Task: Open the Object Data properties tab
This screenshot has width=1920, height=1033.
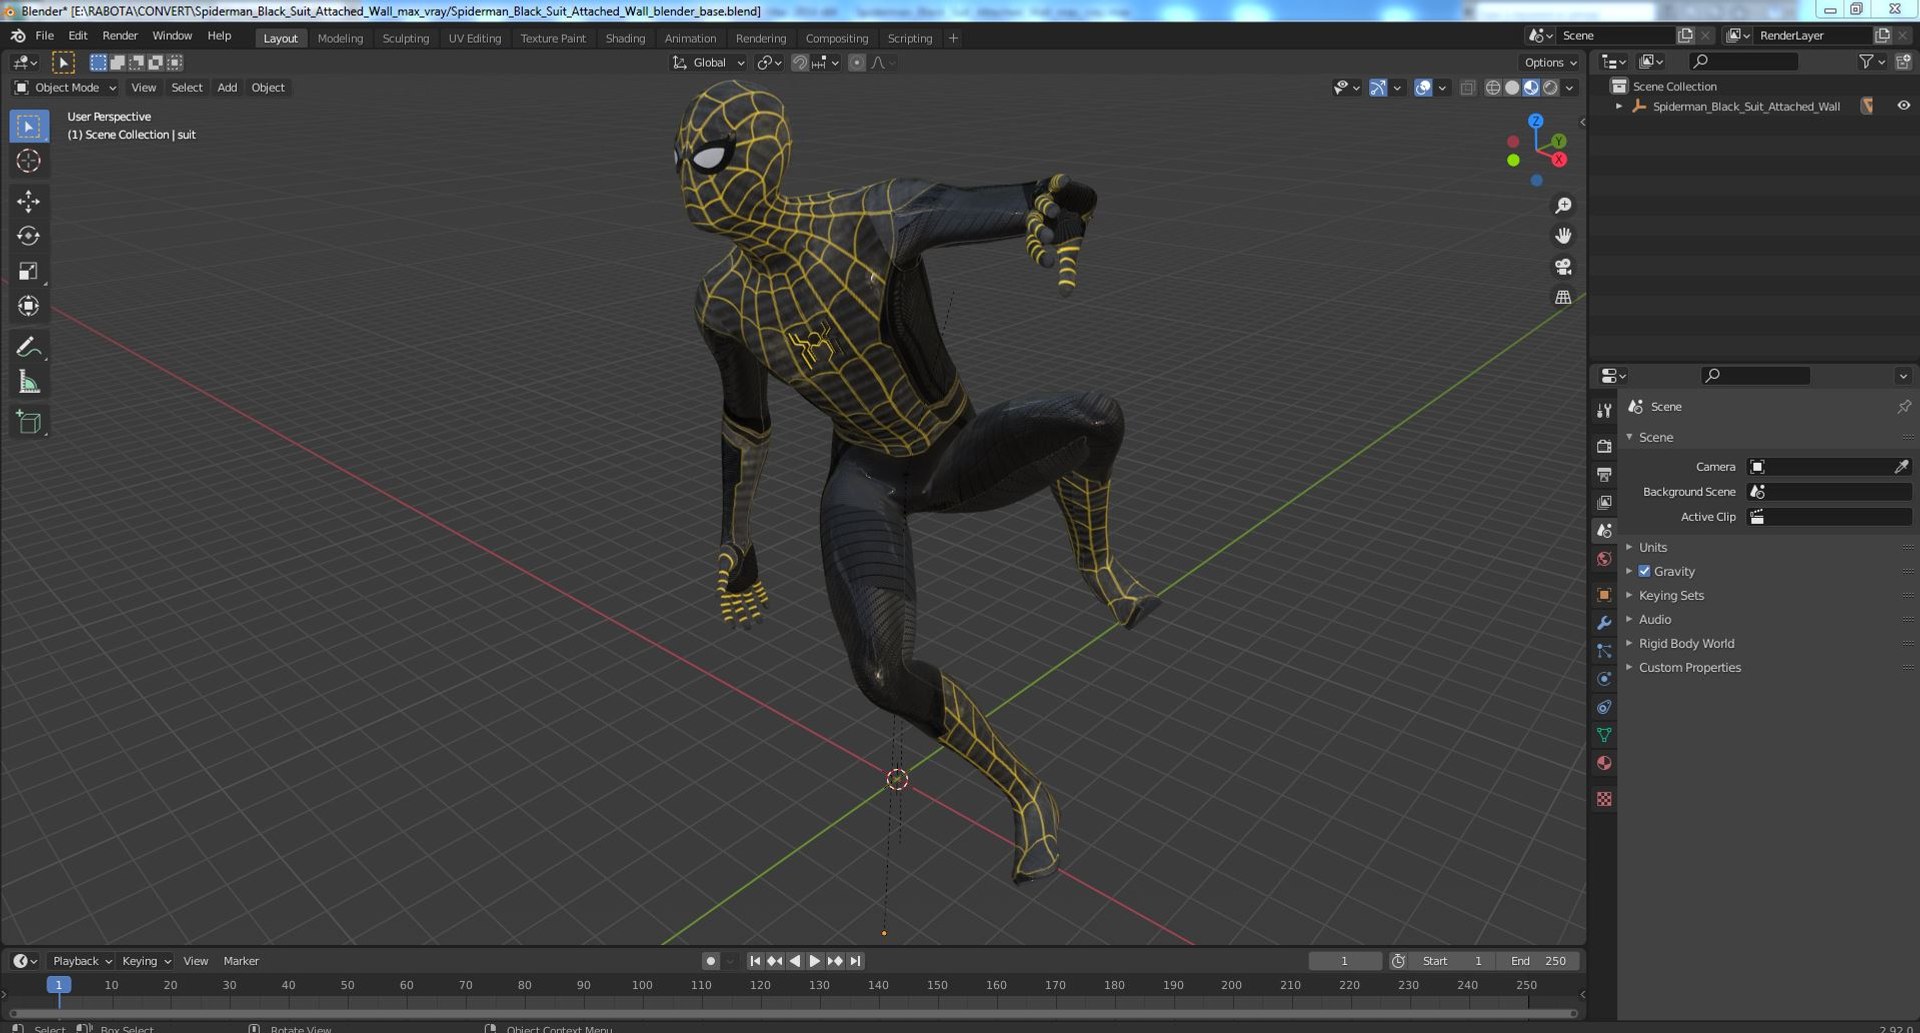Action: point(1604,735)
